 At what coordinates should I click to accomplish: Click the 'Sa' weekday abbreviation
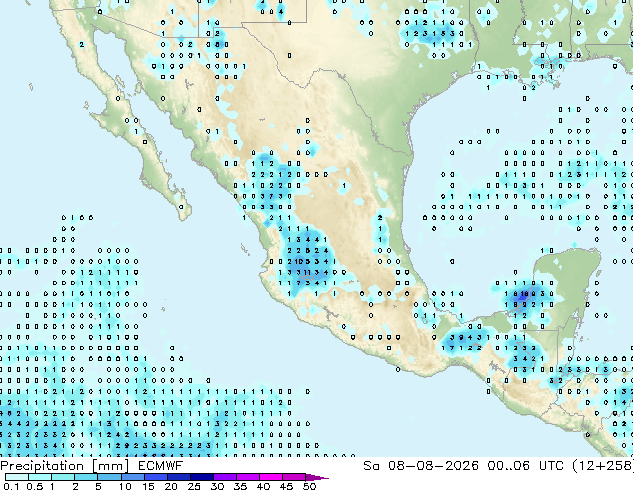tap(372, 466)
